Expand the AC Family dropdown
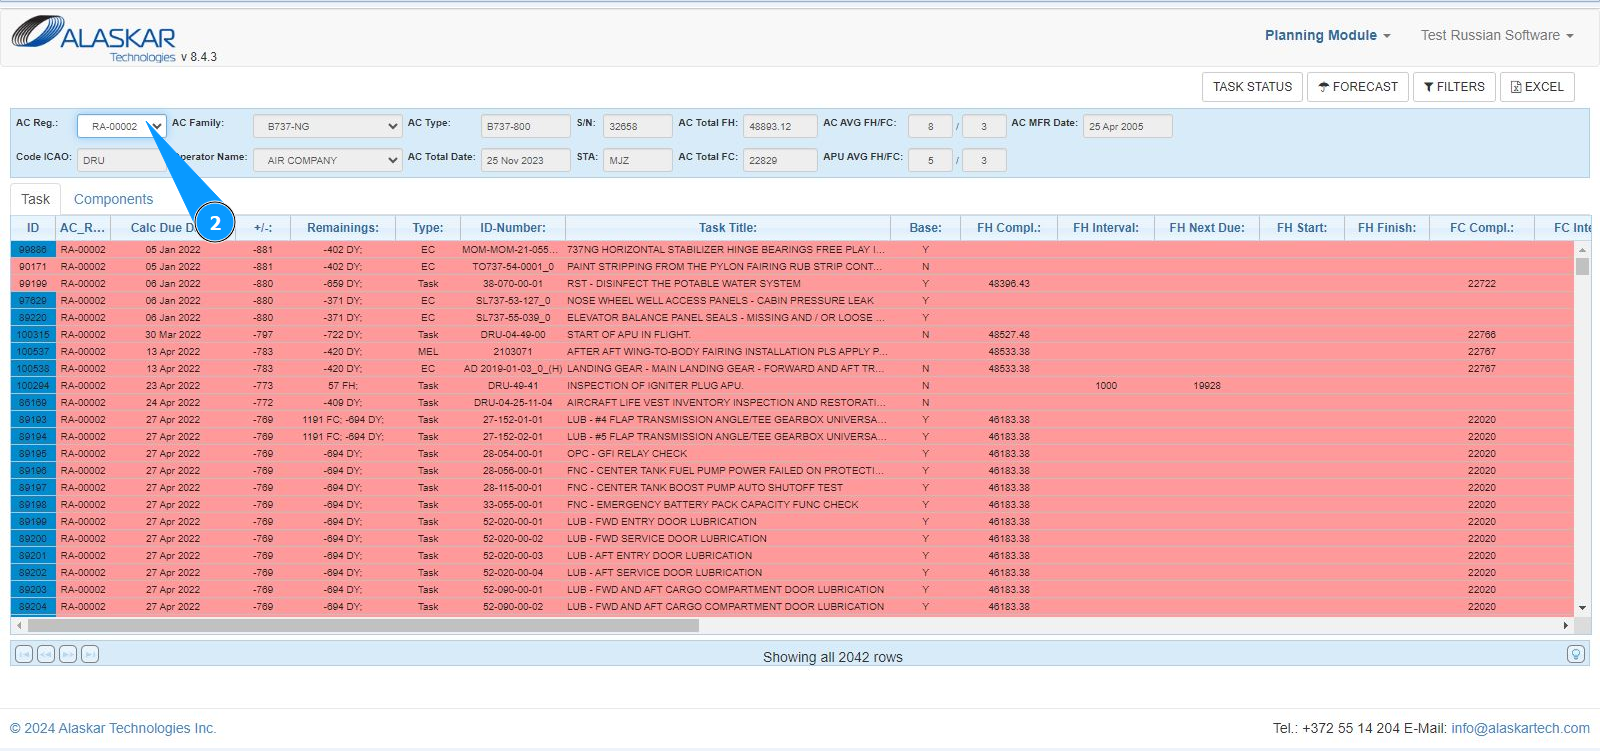Screen dimensions: 1600x751 coord(328,126)
